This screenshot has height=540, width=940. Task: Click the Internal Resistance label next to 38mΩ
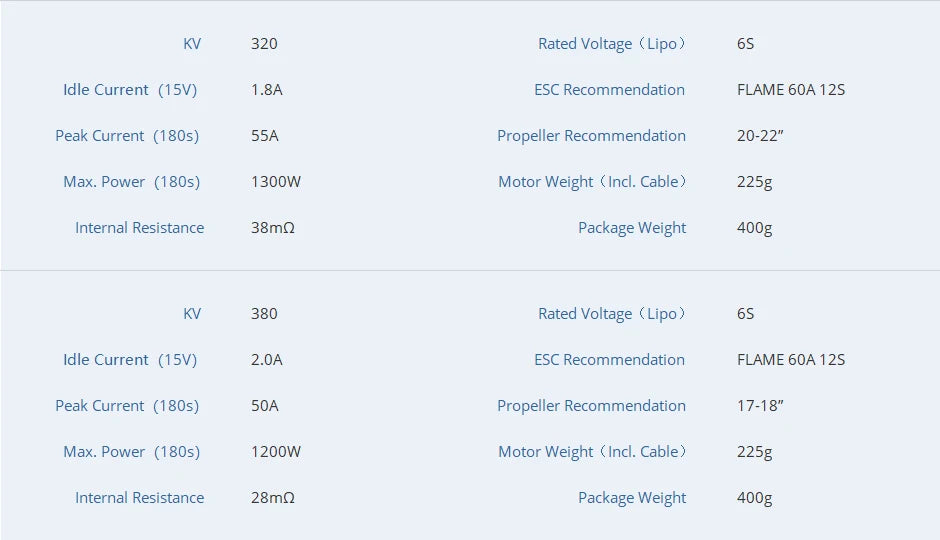tap(139, 228)
